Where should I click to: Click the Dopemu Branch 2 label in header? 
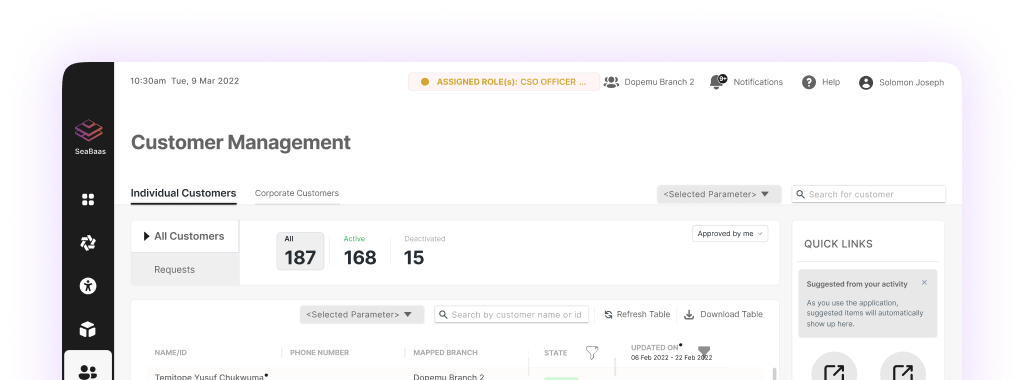click(x=659, y=82)
